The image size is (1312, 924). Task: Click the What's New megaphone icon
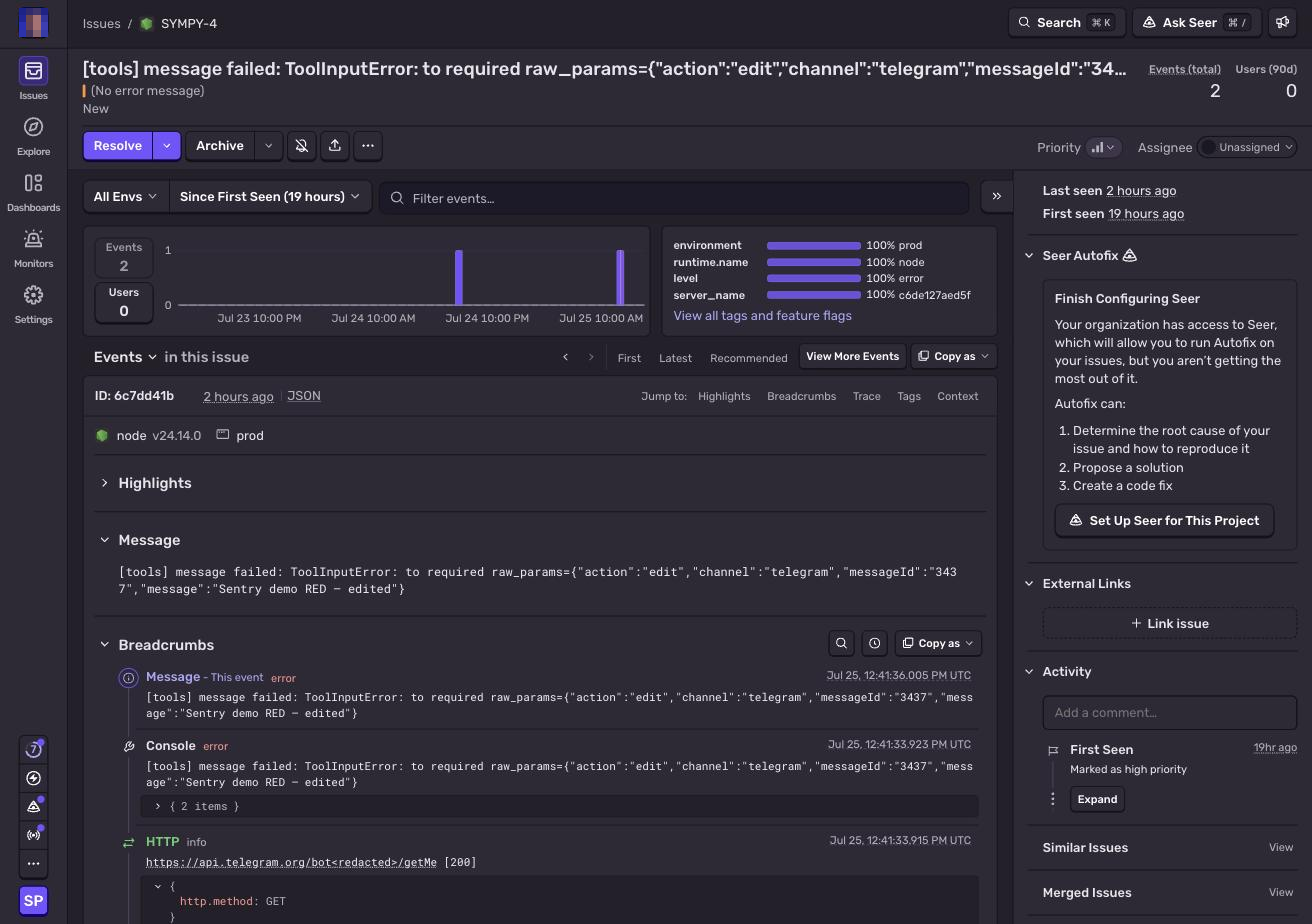pyautogui.click(x=1282, y=22)
